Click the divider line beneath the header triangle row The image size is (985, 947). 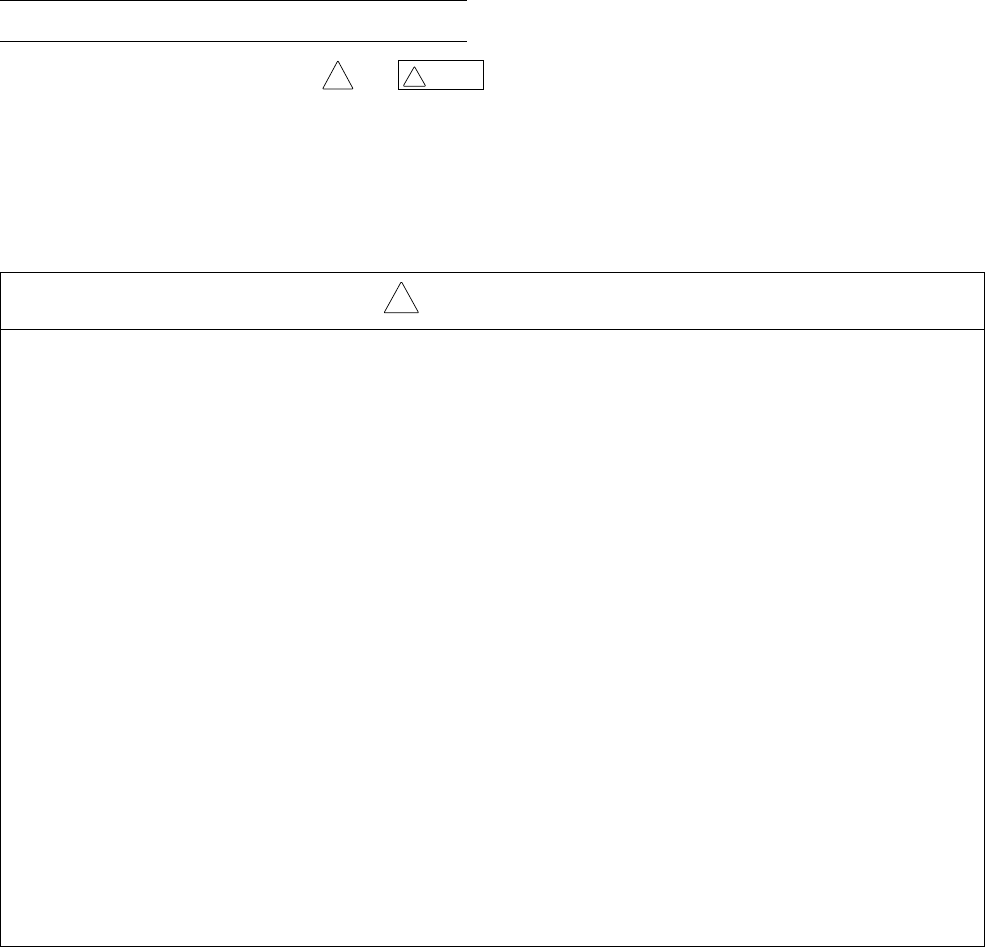tap(492, 329)
